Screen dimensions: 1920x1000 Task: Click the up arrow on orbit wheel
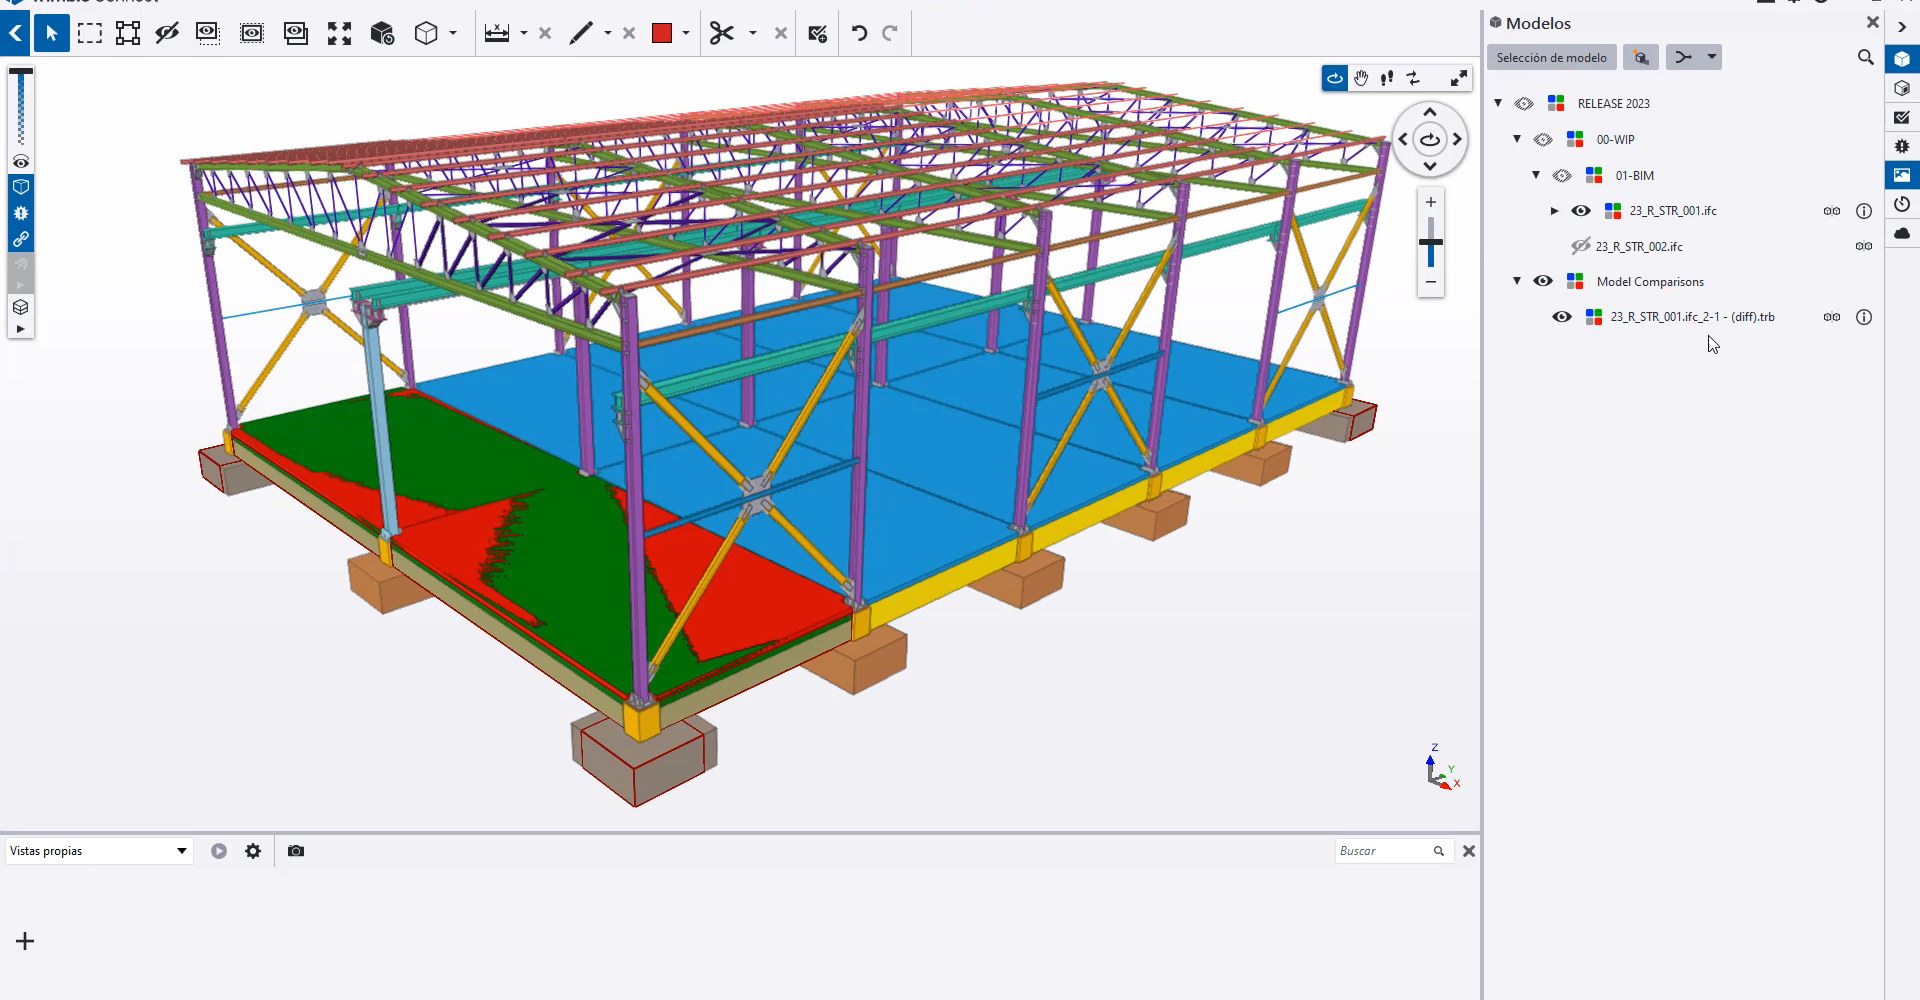[x=1430, y=112]
